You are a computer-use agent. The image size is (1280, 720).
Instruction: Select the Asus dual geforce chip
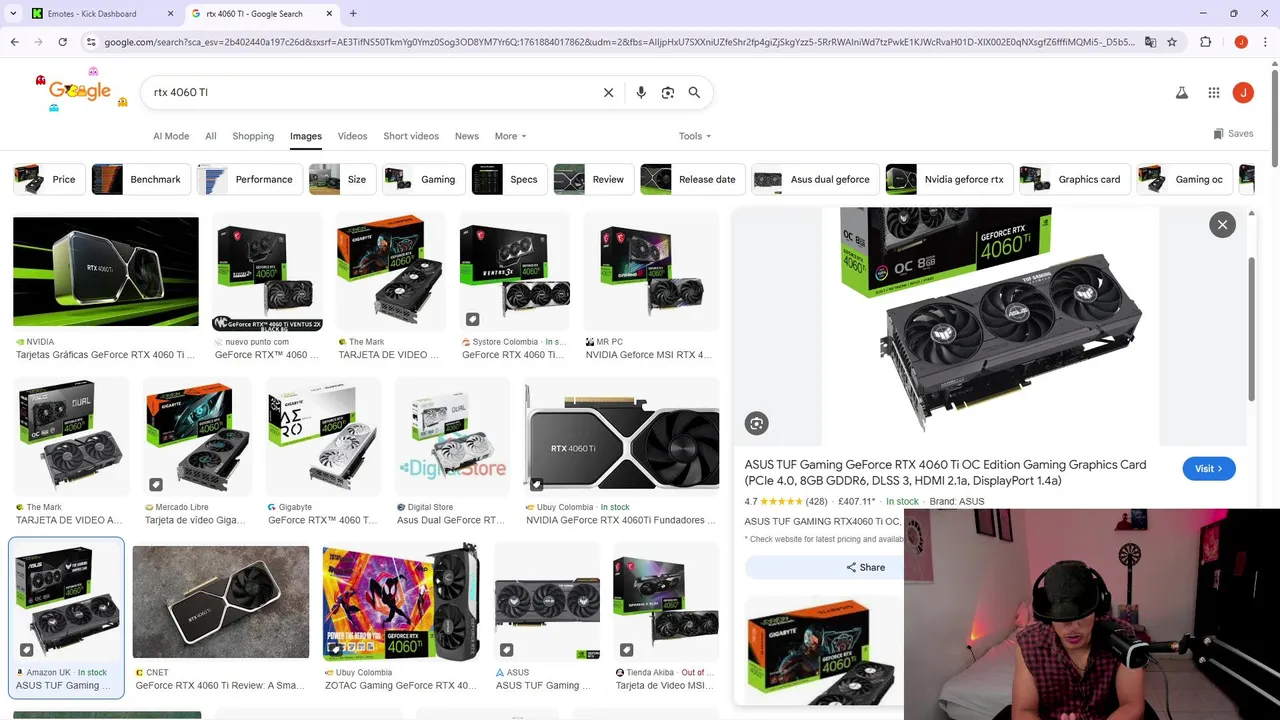pyautogui.click(x=815, y=180)
